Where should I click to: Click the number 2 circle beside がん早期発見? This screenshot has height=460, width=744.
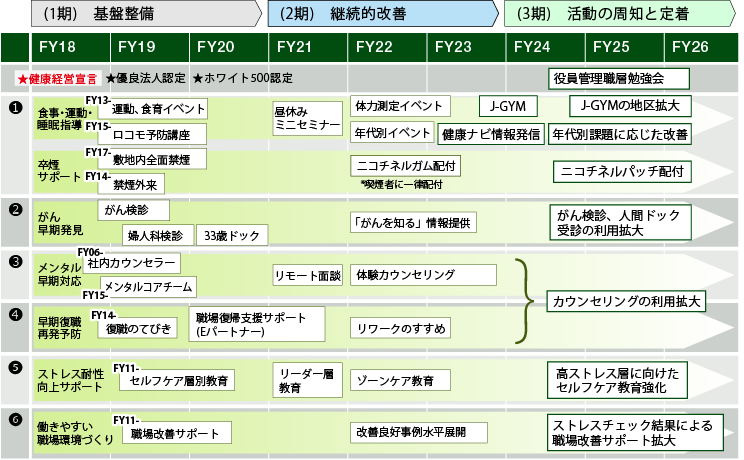[15, 209]
